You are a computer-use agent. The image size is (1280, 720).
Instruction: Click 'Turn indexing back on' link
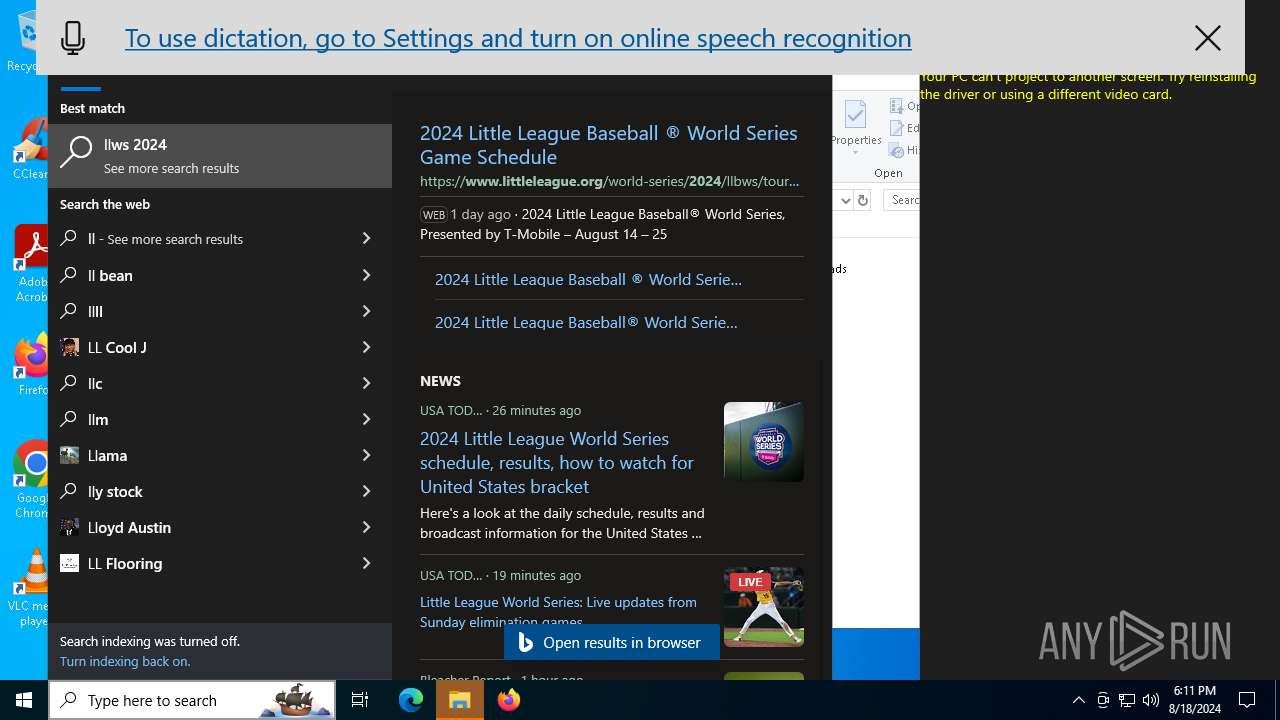pos(125,661)
